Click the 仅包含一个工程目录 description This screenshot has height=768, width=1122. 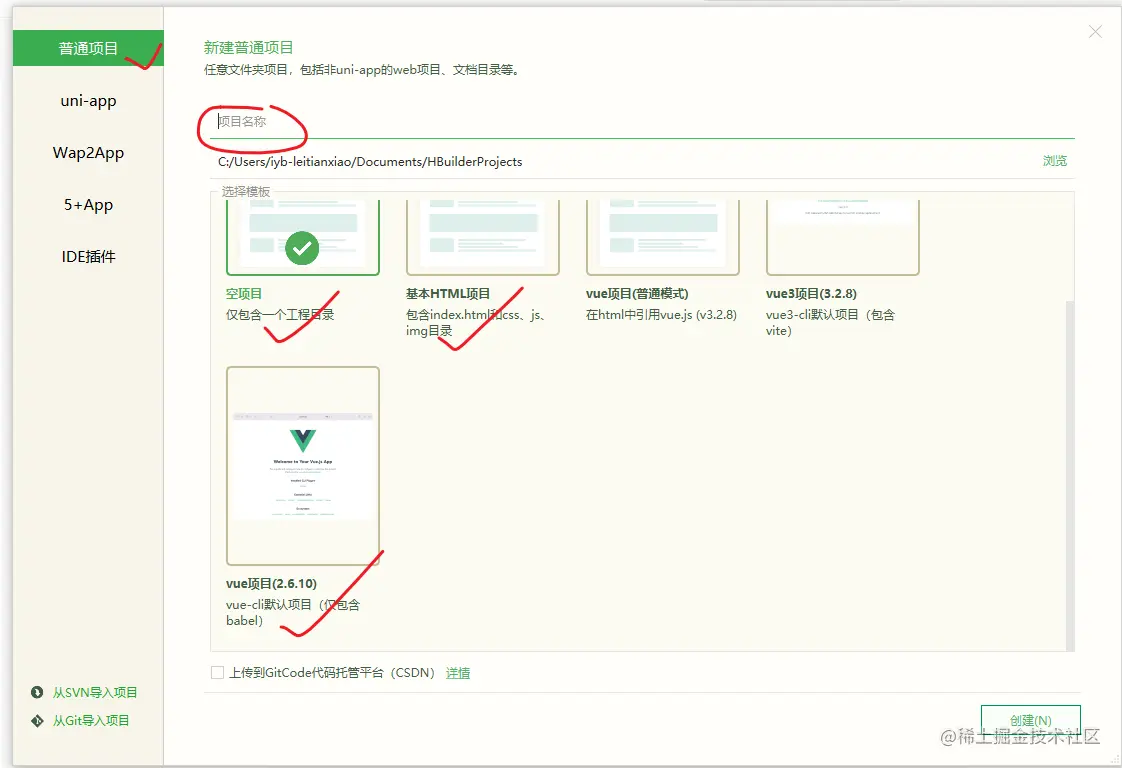pyautogui.click(x=280, y=314)
